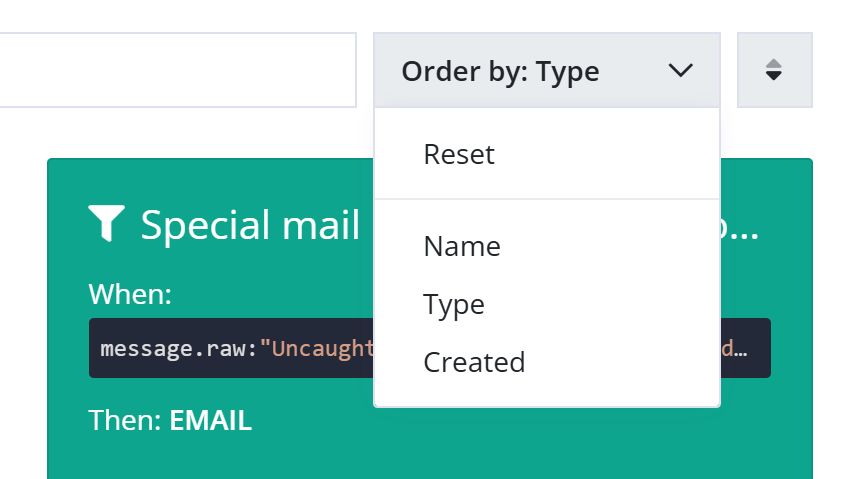845x479 pixels.
Task: Click the truncated title ellipsis at right
Action: [740, 228]
